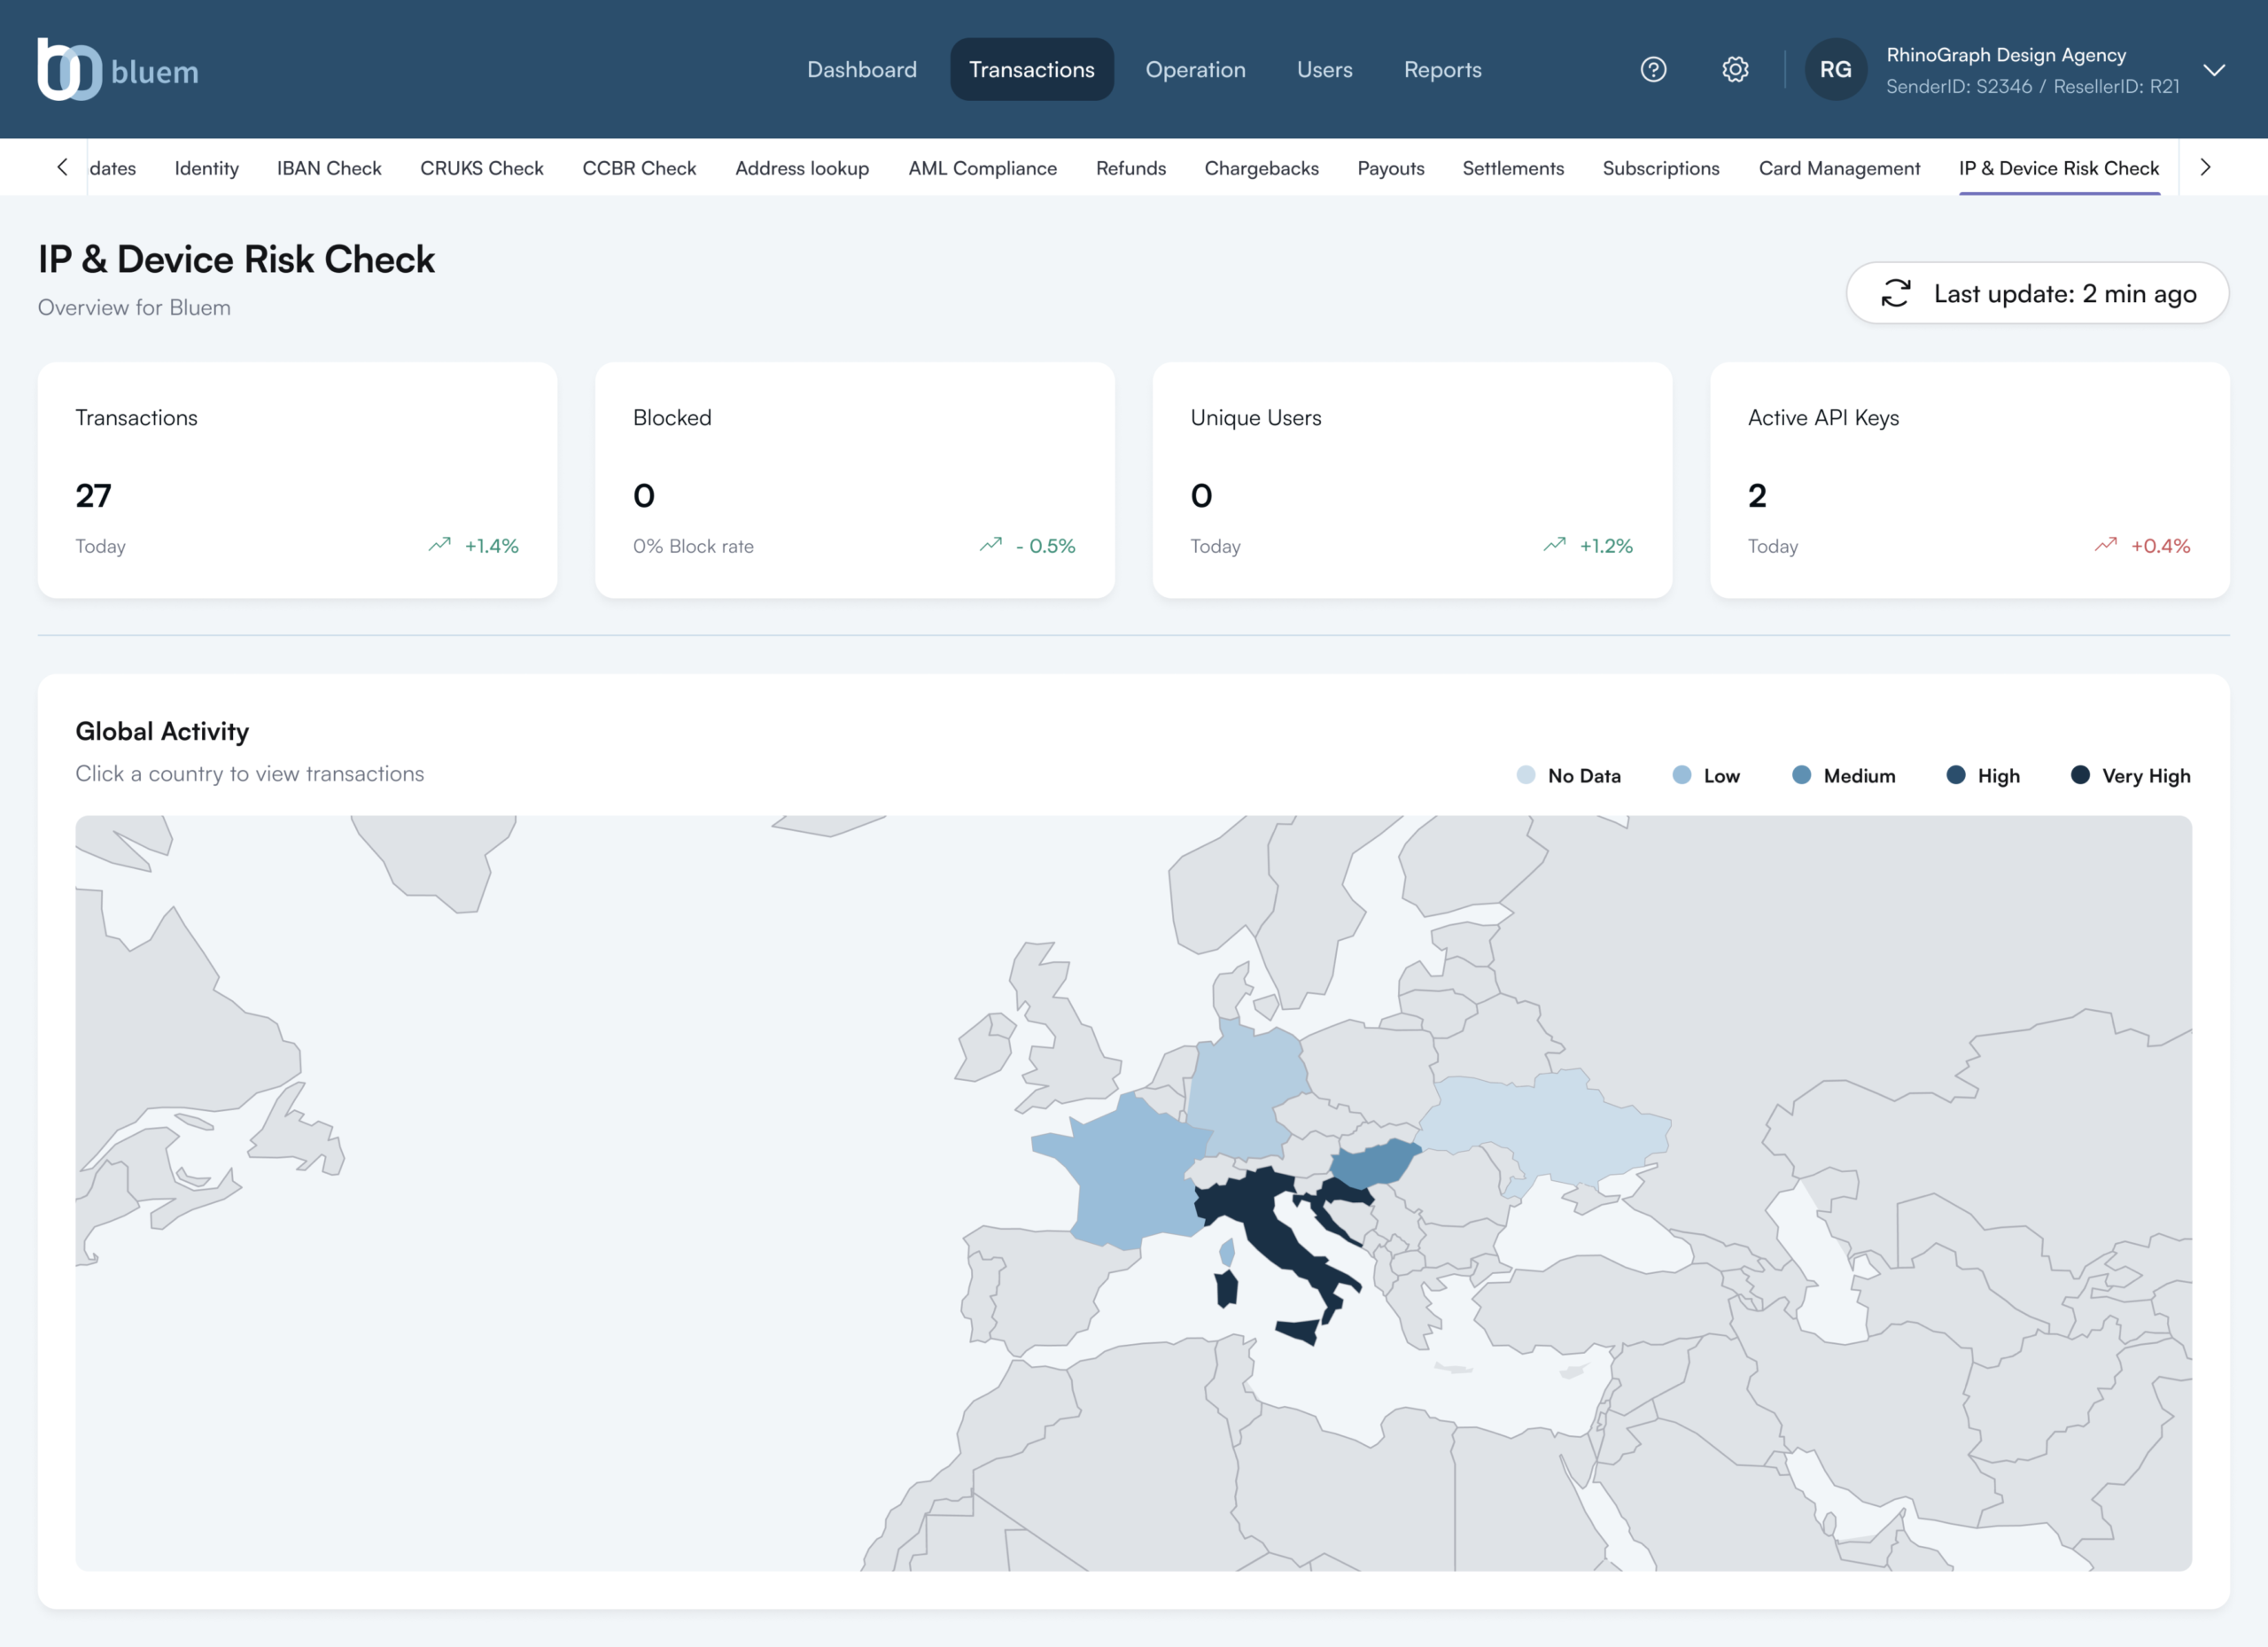Select the Subscriptions tab

click(x=1661, y=168)
